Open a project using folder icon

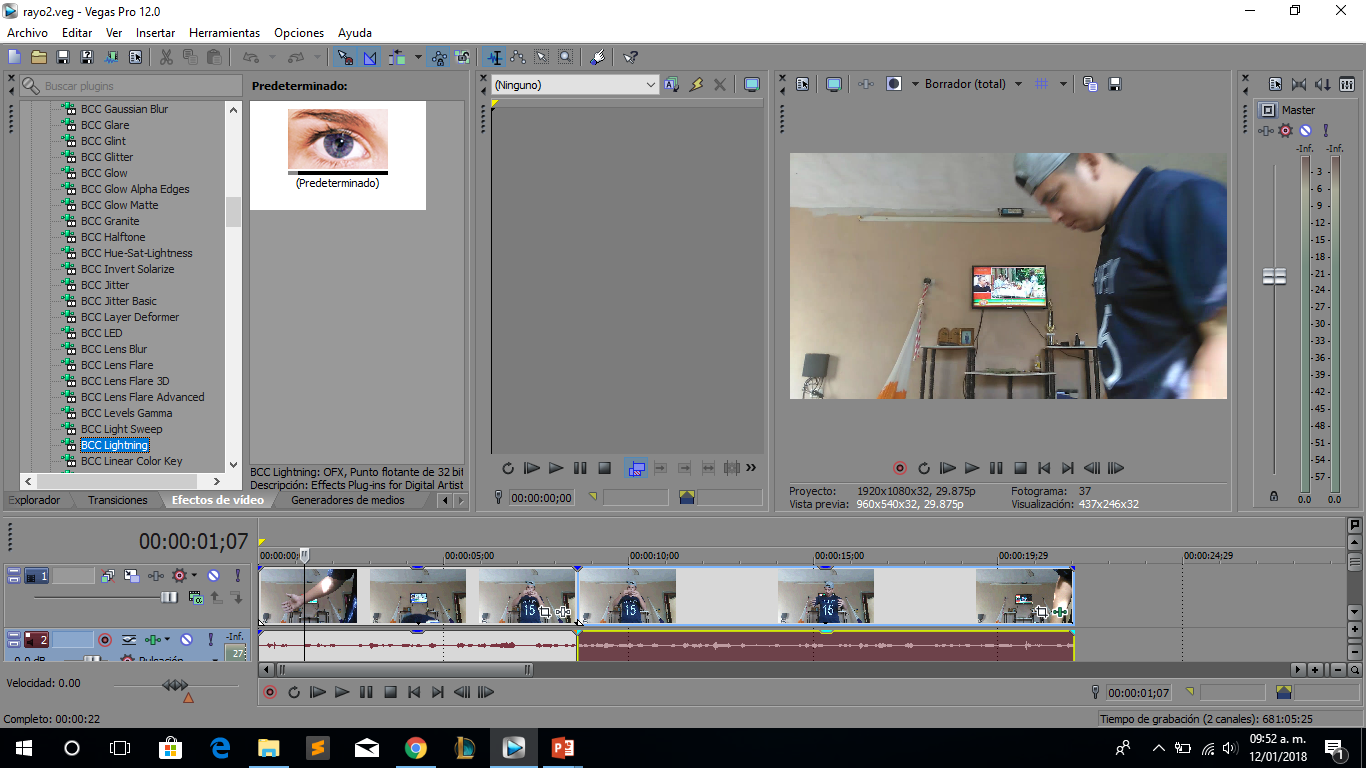(38, 57)
